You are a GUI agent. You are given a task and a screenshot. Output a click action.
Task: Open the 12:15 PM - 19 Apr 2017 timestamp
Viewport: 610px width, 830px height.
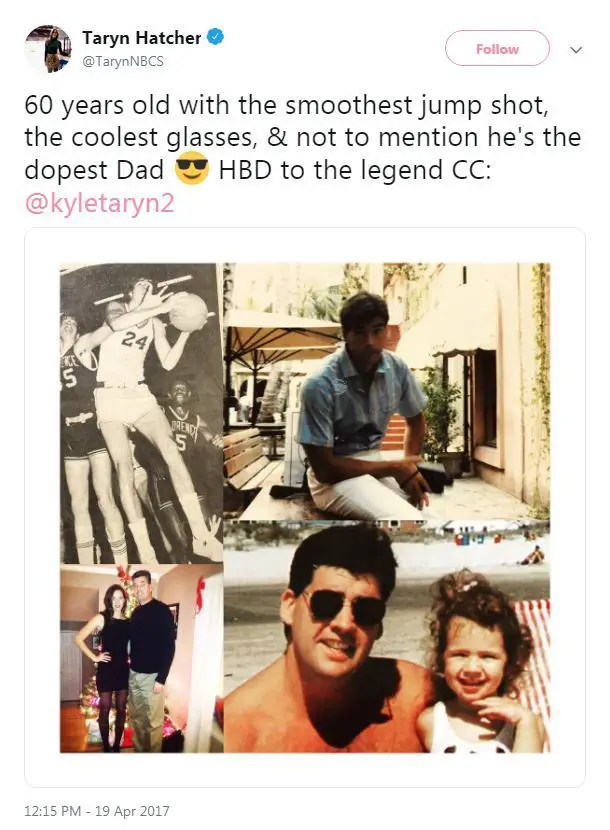[x=97, y=810]
